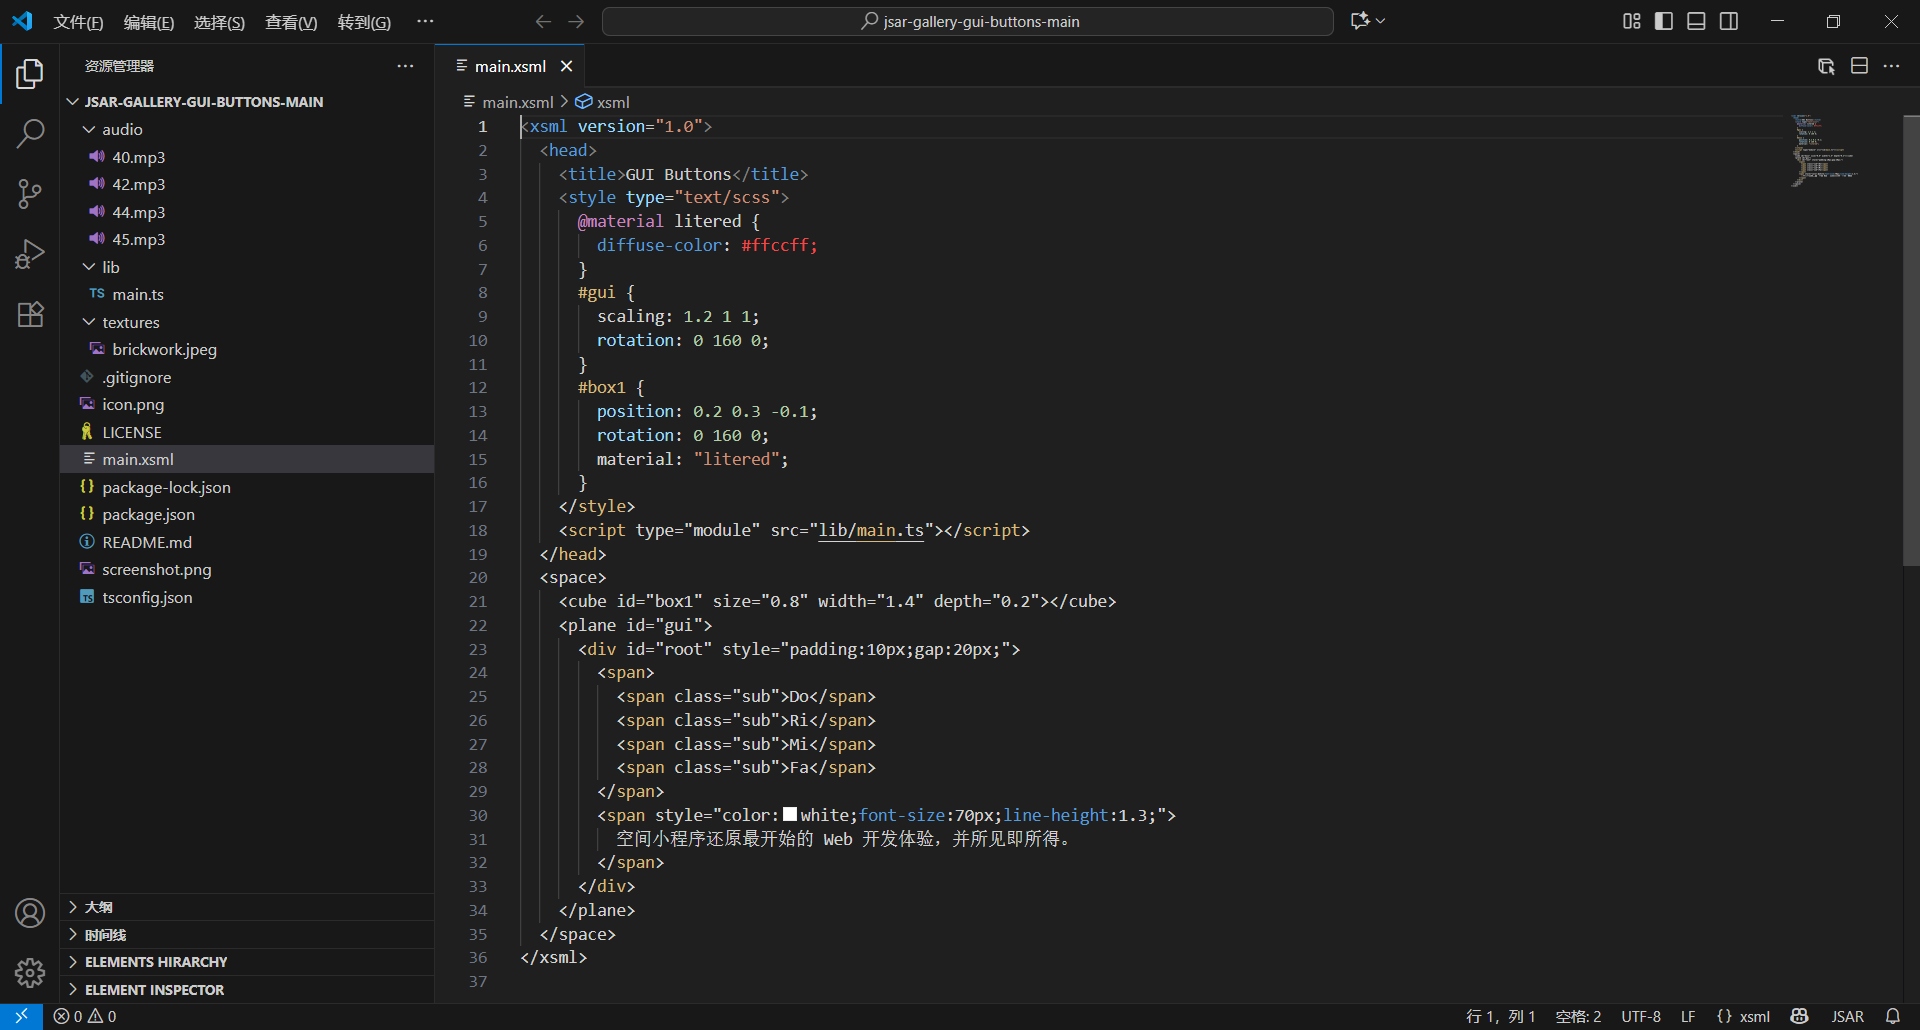
Task: Open the notifications bell in status bar
Action: 1892,1016
